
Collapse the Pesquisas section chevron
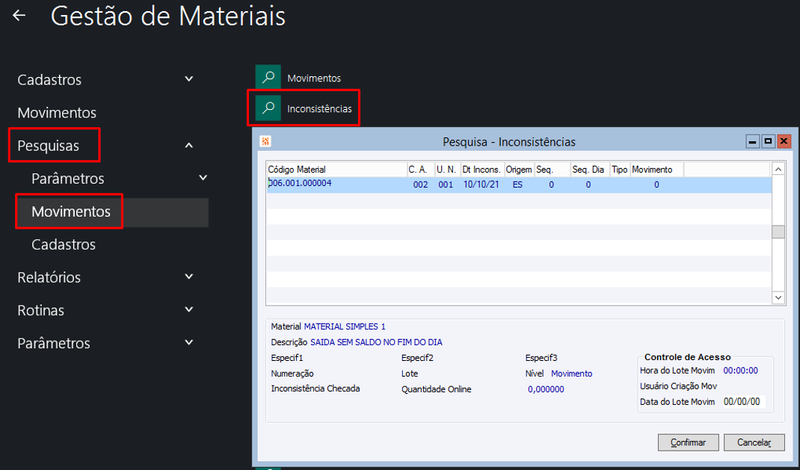tap(189, 145)
